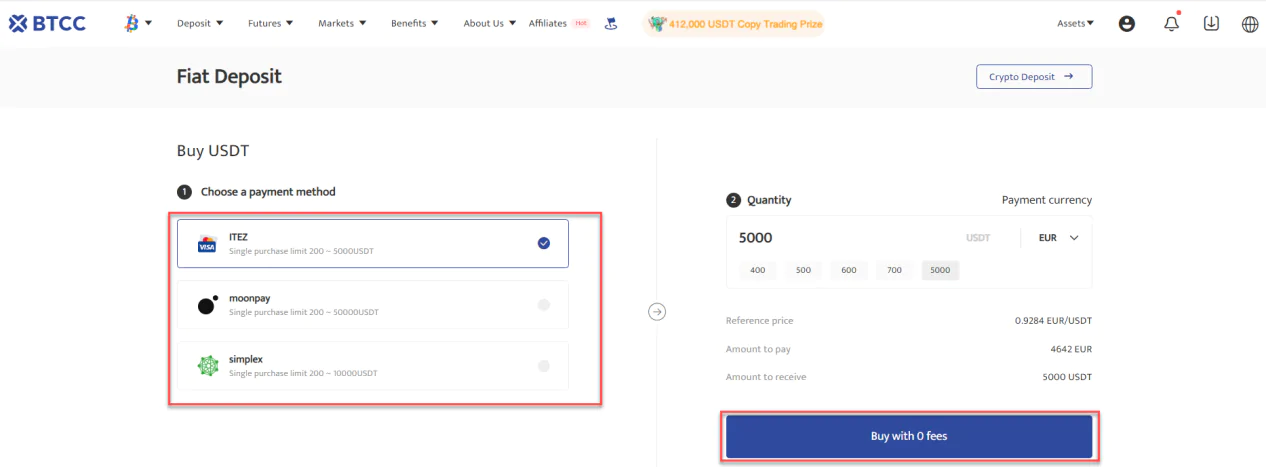Click the simplex purchase limit text

[304, 373]
